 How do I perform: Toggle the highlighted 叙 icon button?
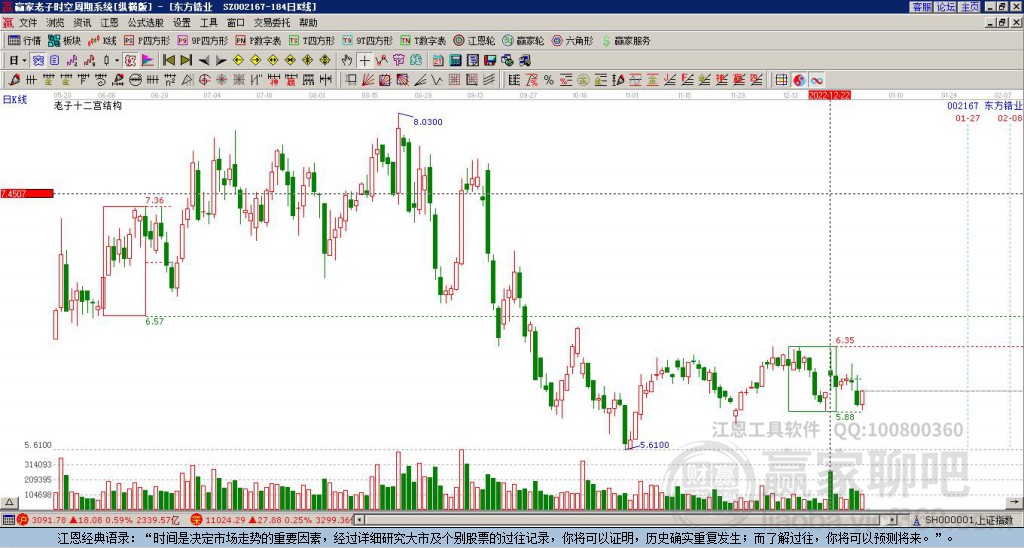pyautogui.click(x=130, y=61)
